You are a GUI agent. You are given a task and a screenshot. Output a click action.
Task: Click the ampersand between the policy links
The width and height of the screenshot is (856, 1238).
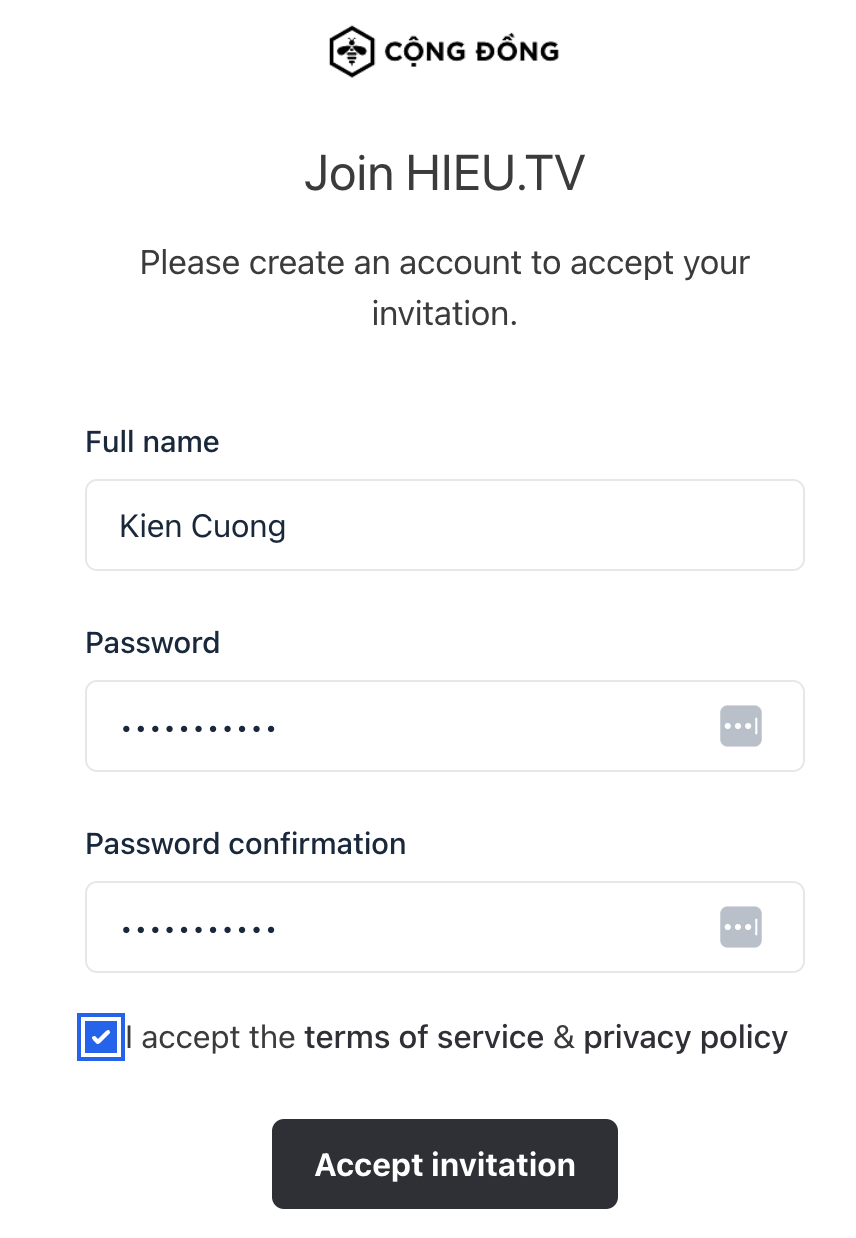(564, 1038)
